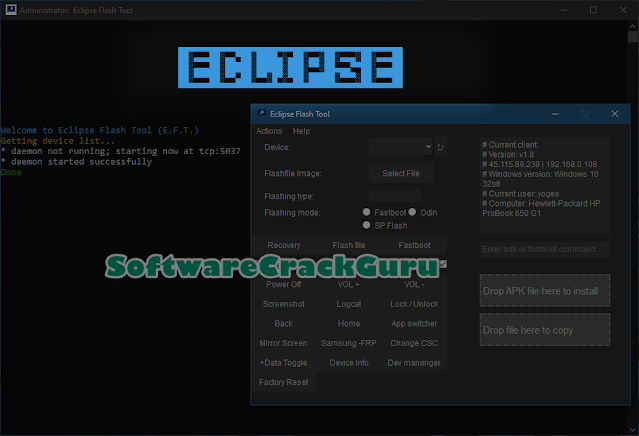Click the Fastboot reboot button
Viewport: 639px width, 436px height.
(414, 245)
